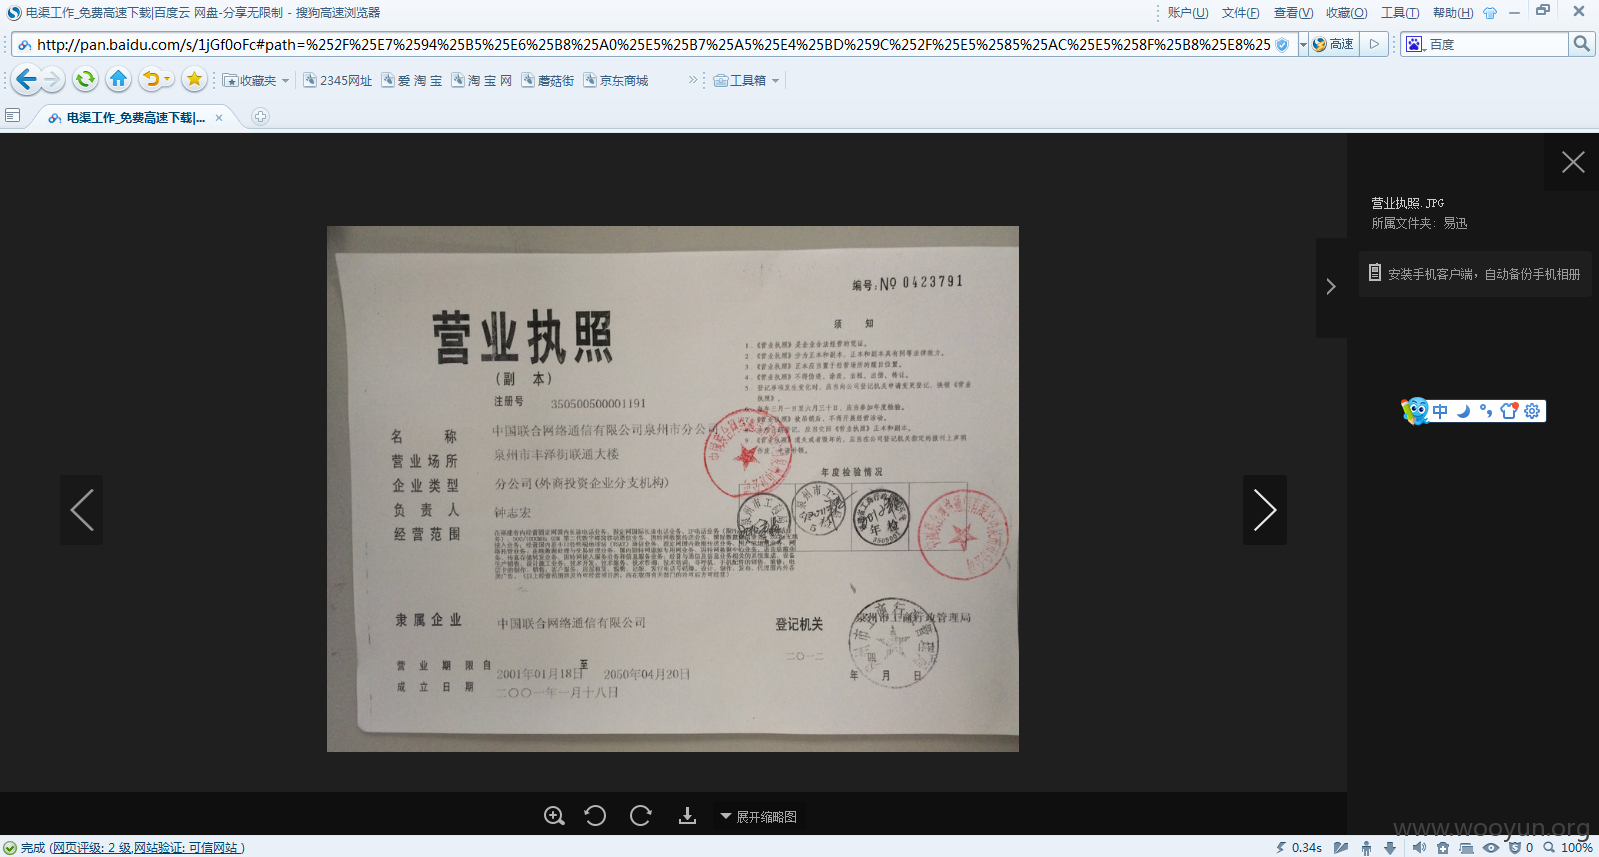Rotate image clockwise
This screenshot has height=857, width=1599.
click(x=641, y=816)
